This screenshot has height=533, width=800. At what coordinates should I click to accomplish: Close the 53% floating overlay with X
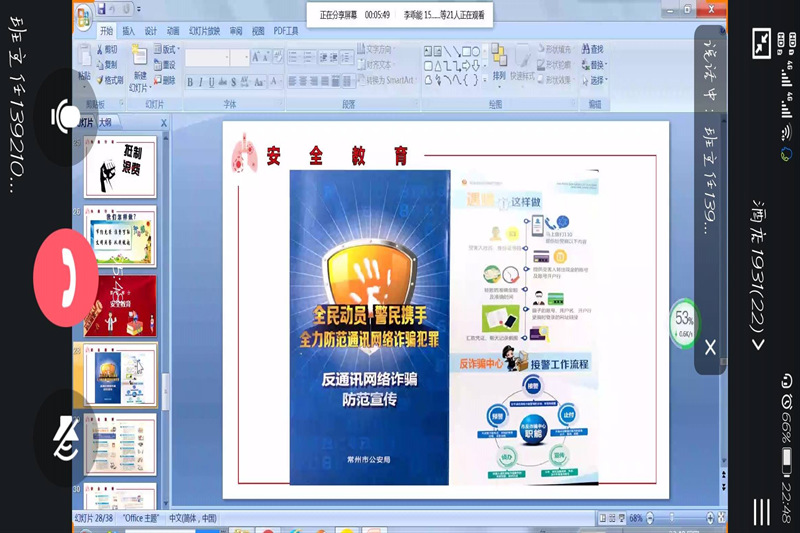click(x=710, y=347)
